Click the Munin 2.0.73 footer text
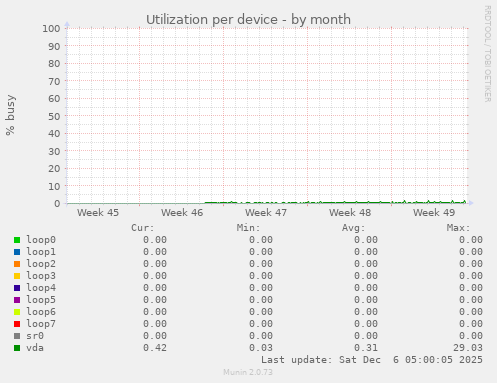497x383 pixels. tap(248, 372)
